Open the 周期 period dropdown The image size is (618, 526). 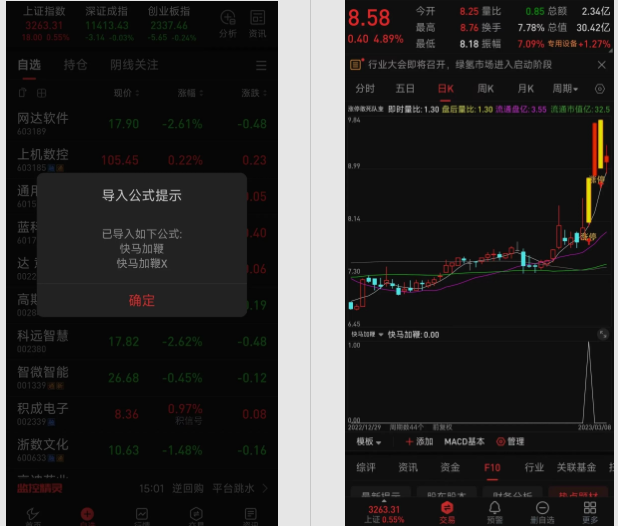(565, 89)
